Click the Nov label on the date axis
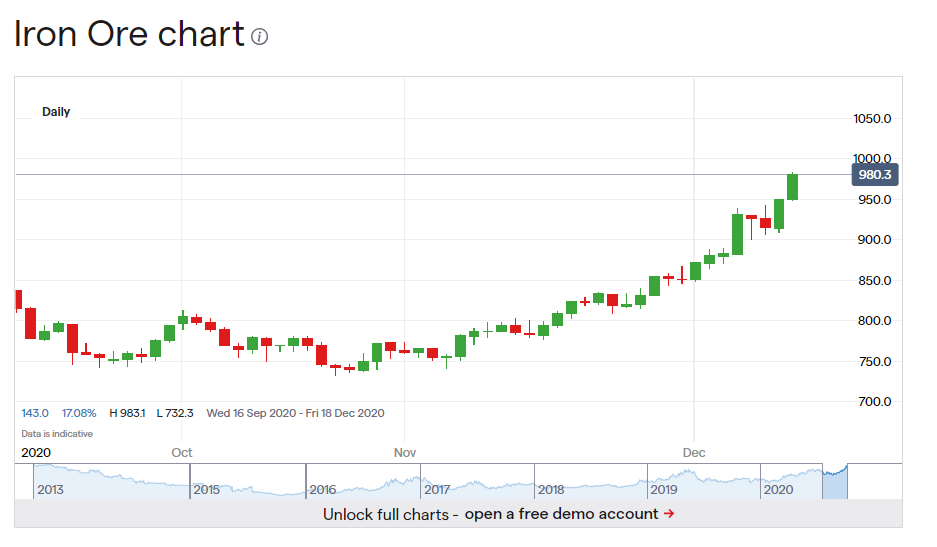 click(x=405, y=453)
